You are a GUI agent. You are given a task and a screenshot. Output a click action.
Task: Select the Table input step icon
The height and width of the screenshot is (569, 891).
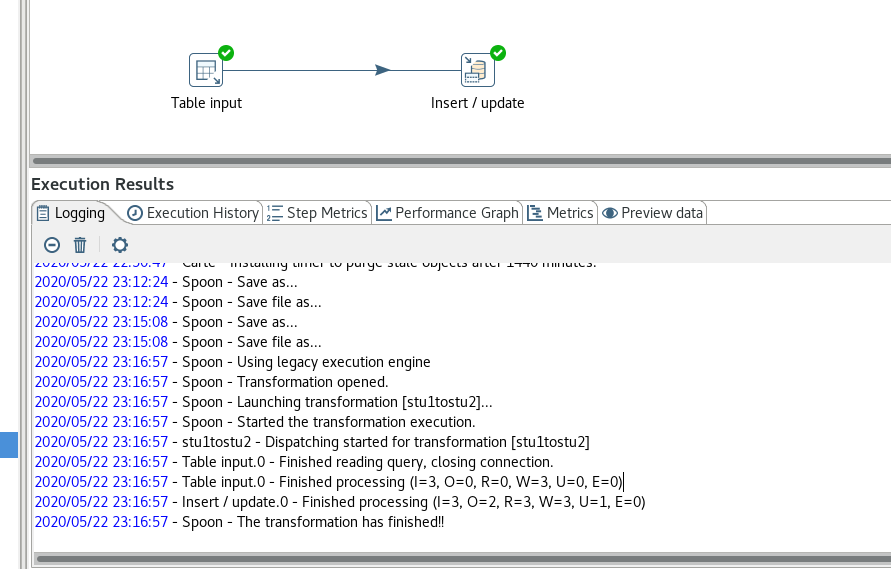(x=206, y=70)
